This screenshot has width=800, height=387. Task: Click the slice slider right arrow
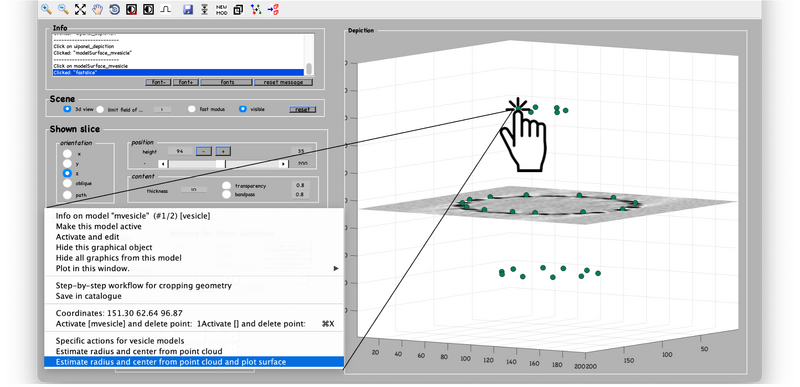284,164
